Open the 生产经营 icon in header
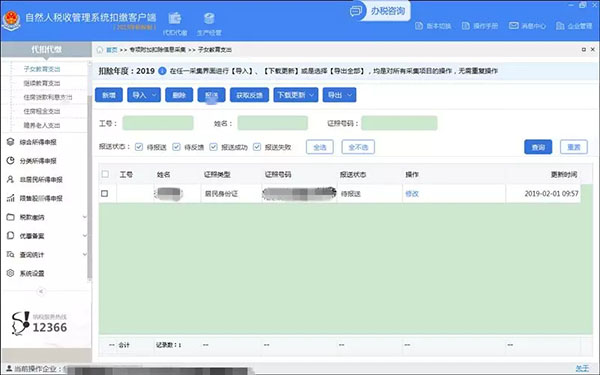The image size is (600, 375). click(x=209, y=18)
